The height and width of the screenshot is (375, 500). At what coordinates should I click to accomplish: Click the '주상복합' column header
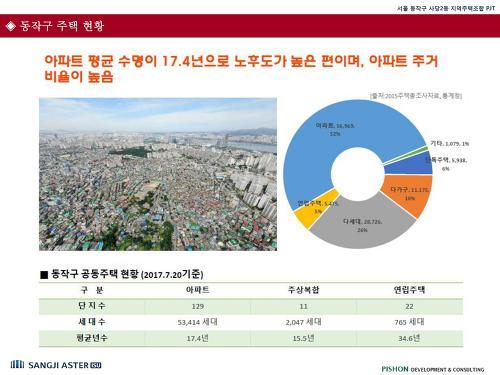tap(303, 290)
